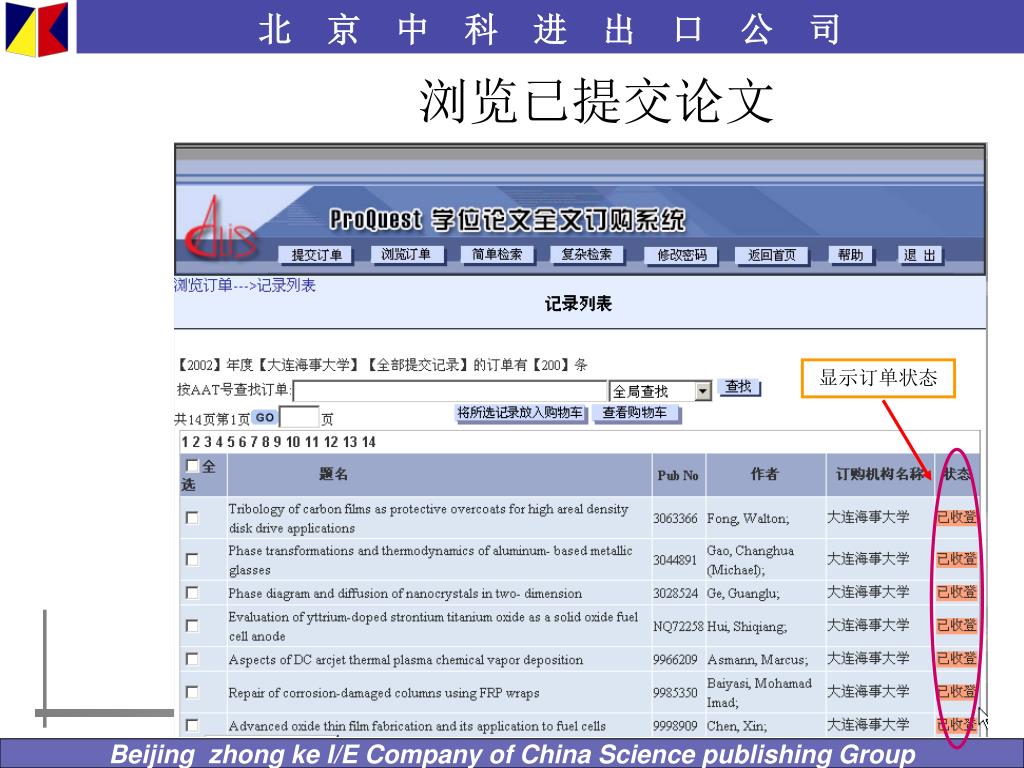Go to page 10 link

(293, 442)
